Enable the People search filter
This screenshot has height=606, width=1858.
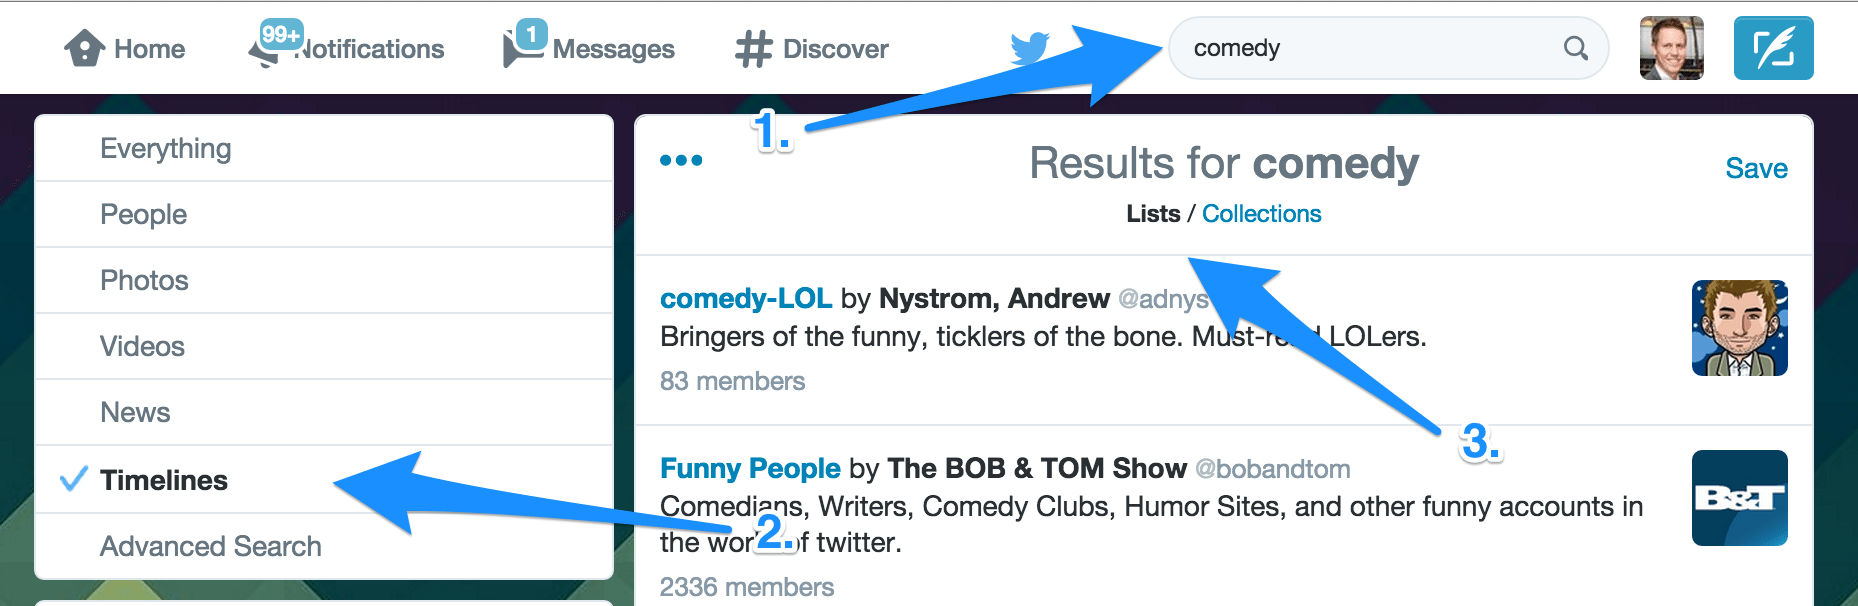pos(141,213)
